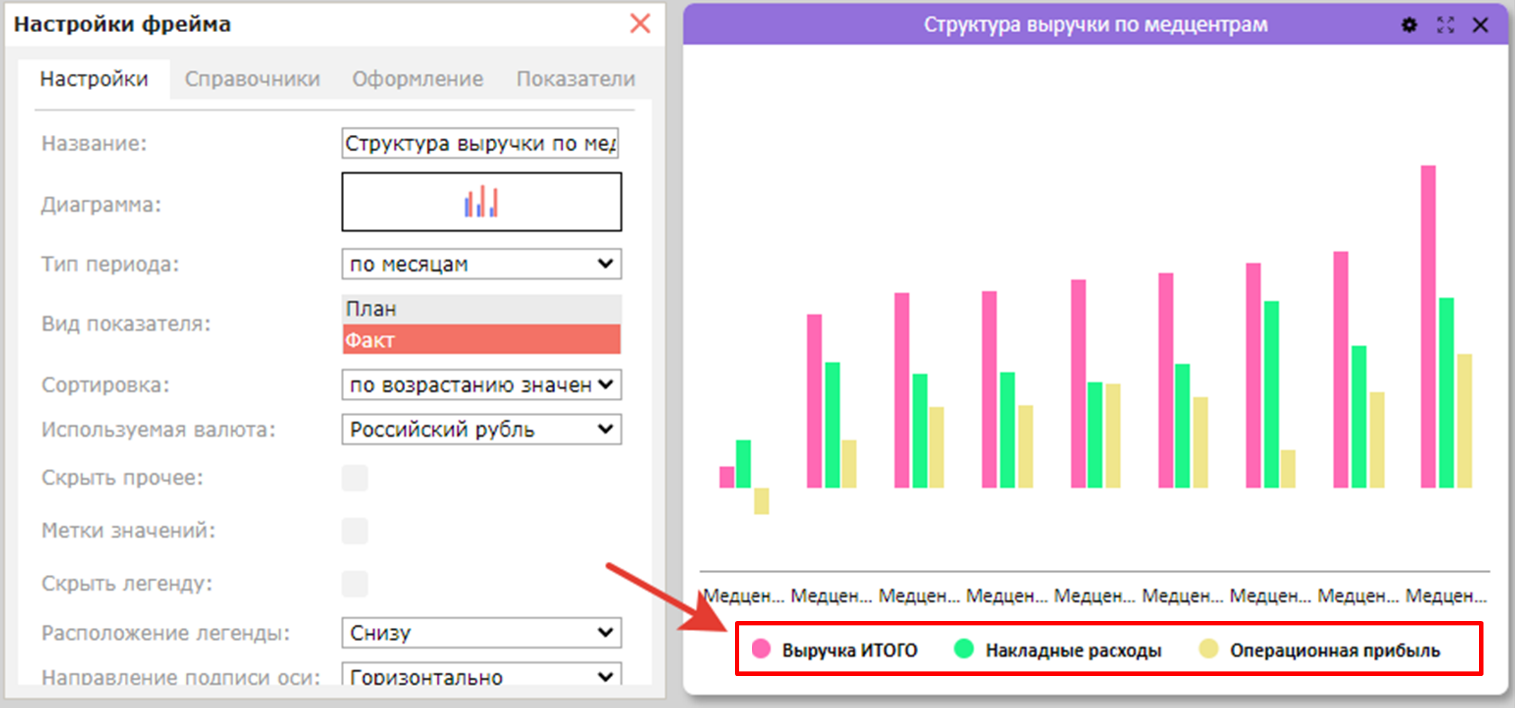Close the Структура выручки chart frame
This screenshot has width=1515, height=708.
(x=1481, y=25)
